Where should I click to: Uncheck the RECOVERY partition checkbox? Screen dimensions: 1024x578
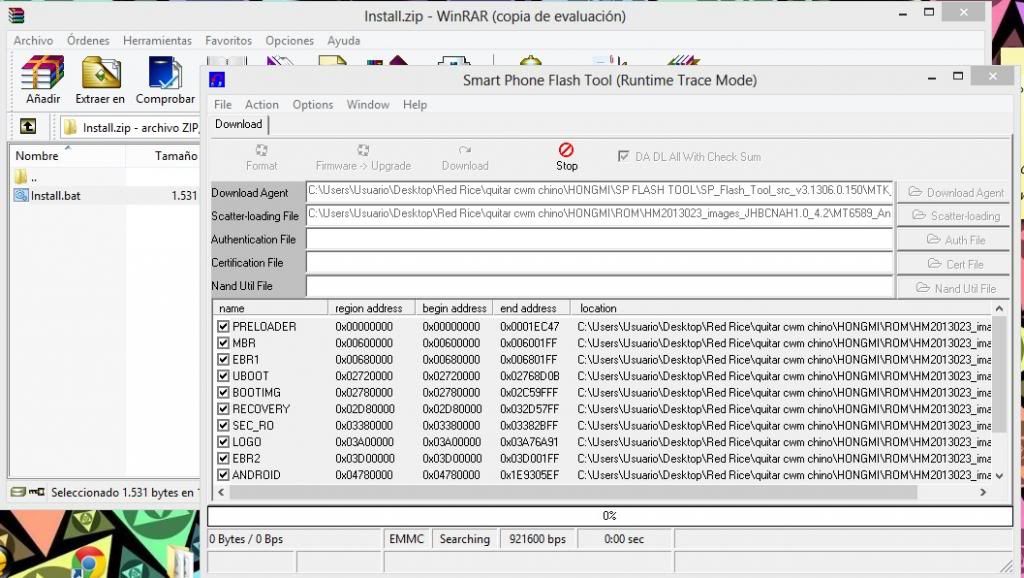(223, 409)
